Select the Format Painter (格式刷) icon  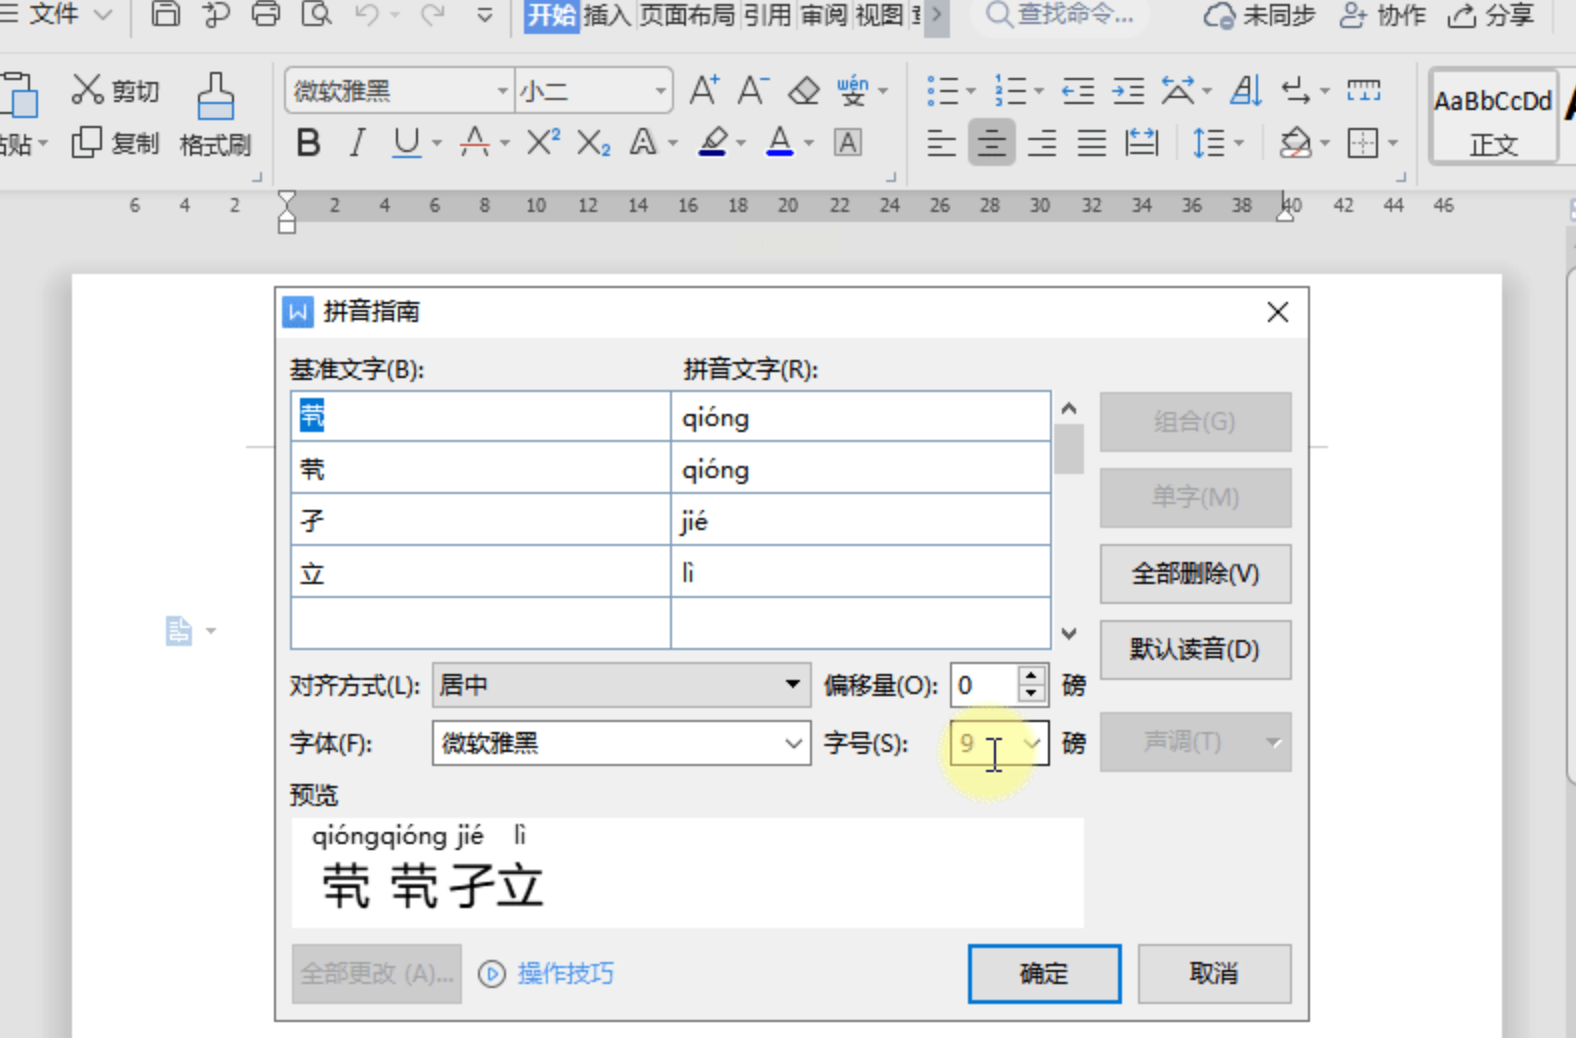(x=215, y=115)
